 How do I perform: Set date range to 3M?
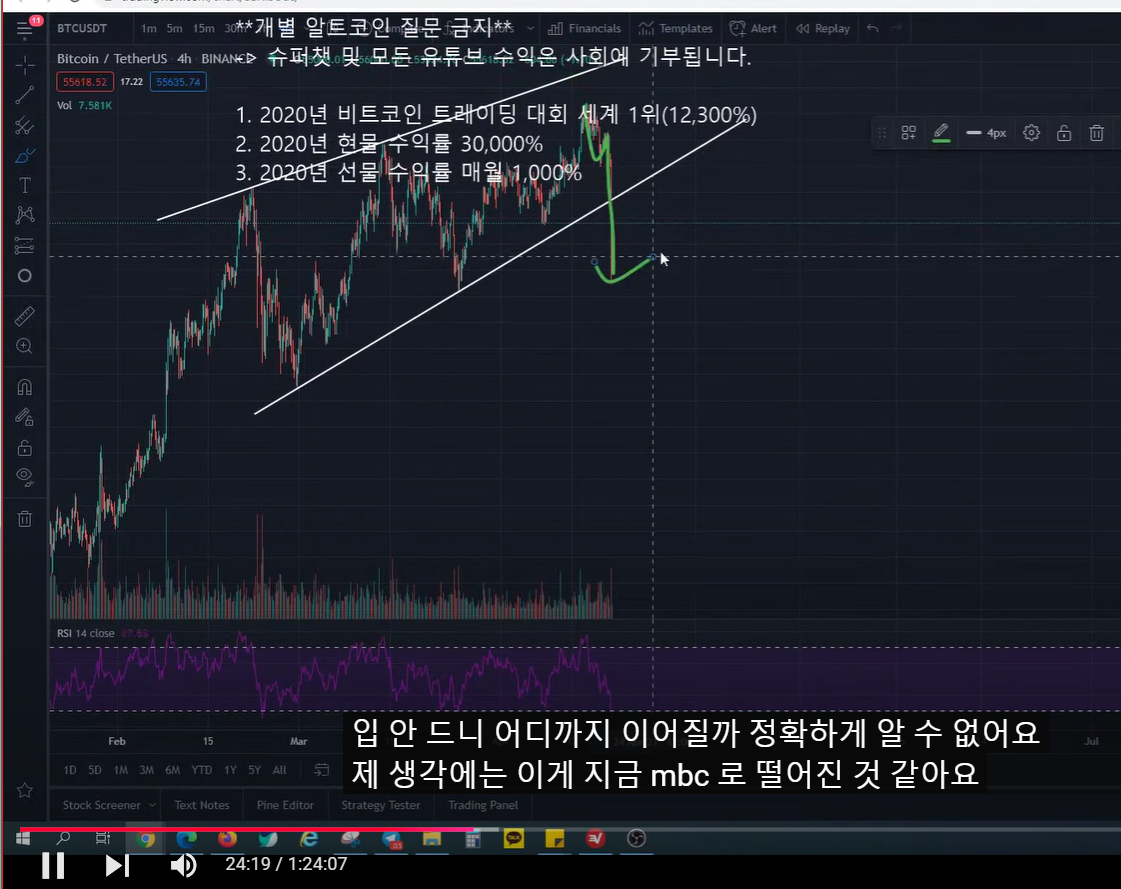tap(147, 770)
